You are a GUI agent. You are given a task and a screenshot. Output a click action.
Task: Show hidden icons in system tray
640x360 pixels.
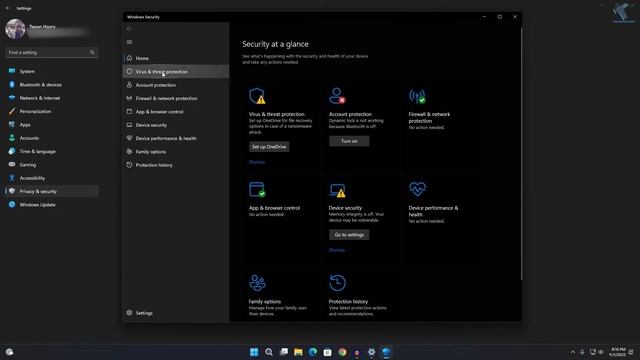573,352
